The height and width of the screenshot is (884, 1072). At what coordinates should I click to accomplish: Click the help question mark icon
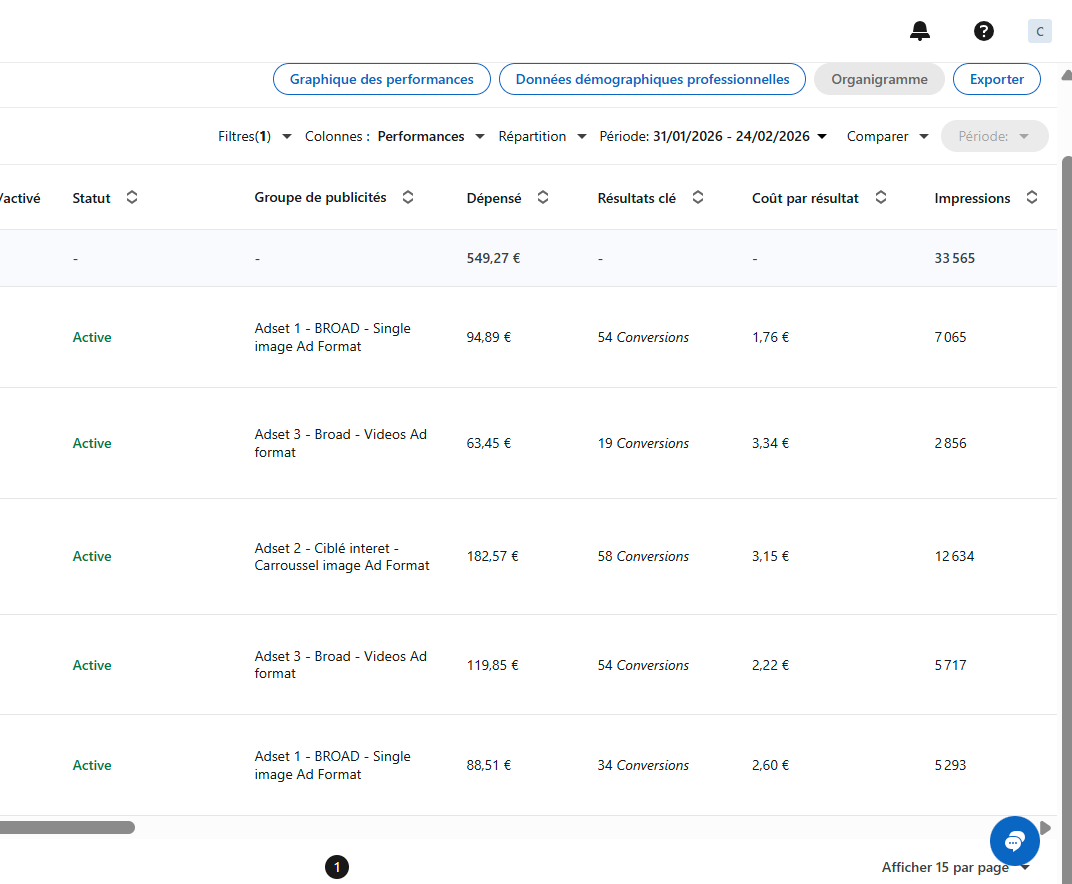pos(984,31)
